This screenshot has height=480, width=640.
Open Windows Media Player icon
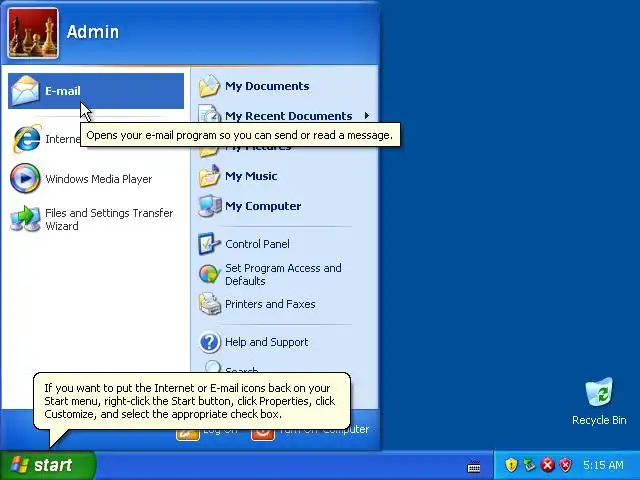coord(25,178)
